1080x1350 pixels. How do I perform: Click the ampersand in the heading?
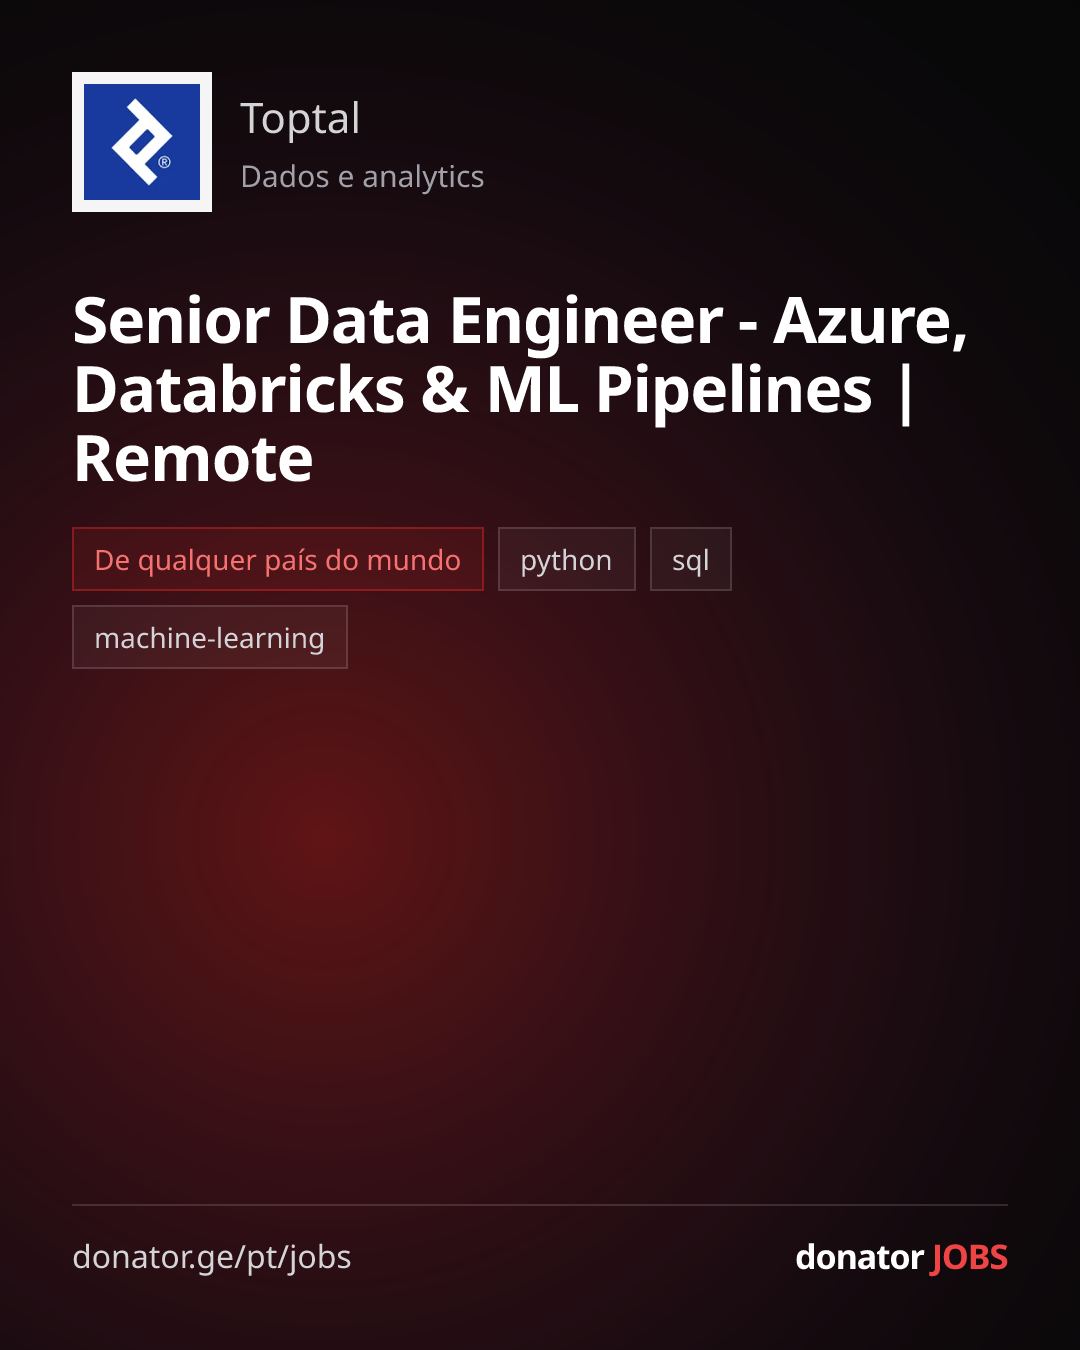click(445, 389)
